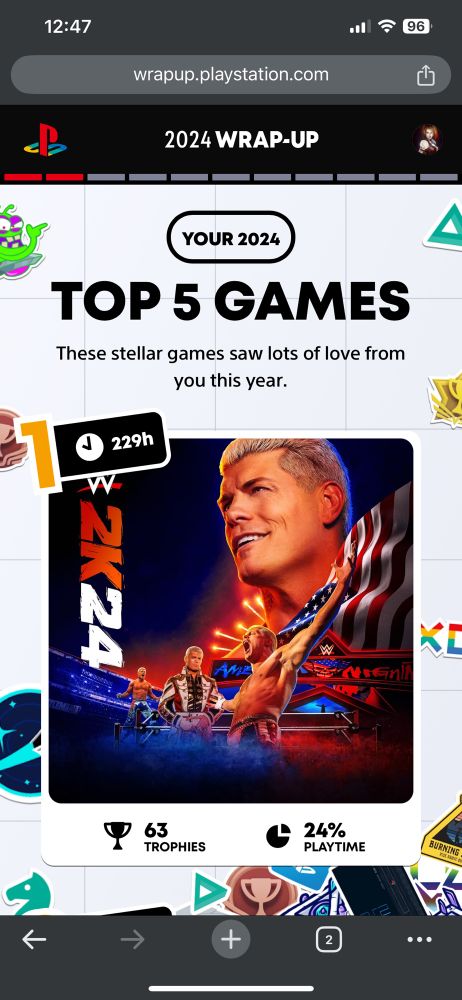This screenshot has height=1000, width=462.
Task: Open the tab switcher showing 2 tabs
Action: (329, 939)
